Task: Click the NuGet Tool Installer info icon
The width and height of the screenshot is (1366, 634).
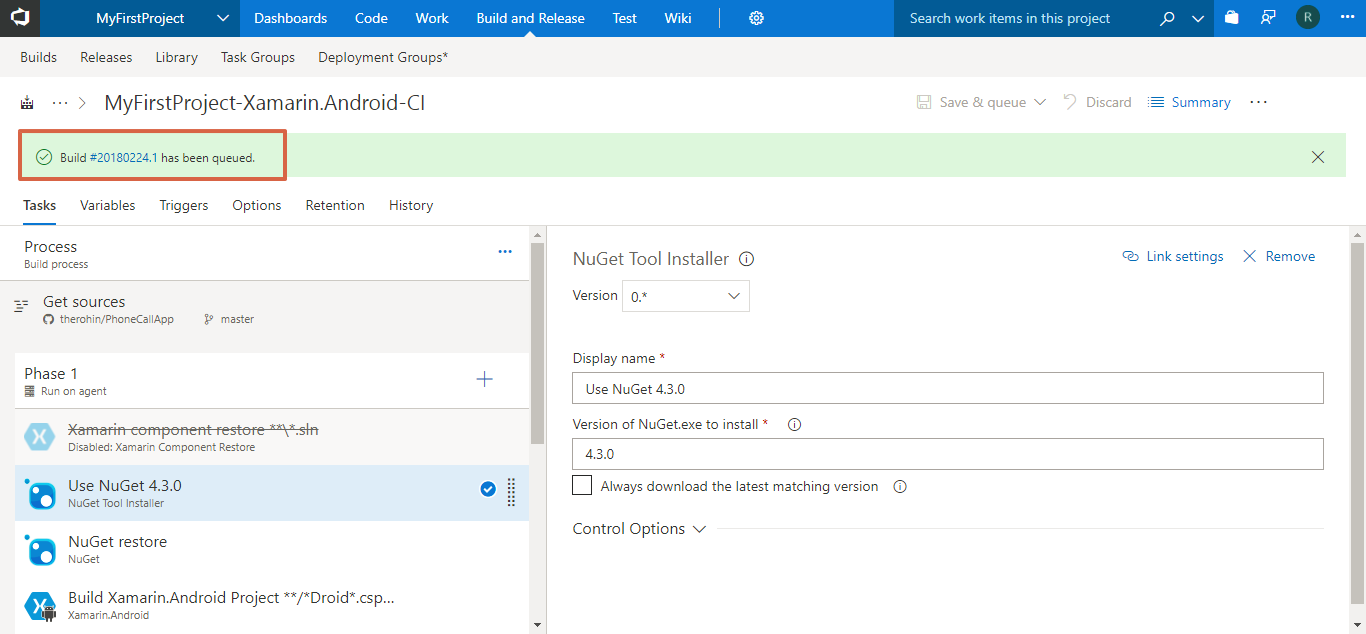Action: pos(746,259)
